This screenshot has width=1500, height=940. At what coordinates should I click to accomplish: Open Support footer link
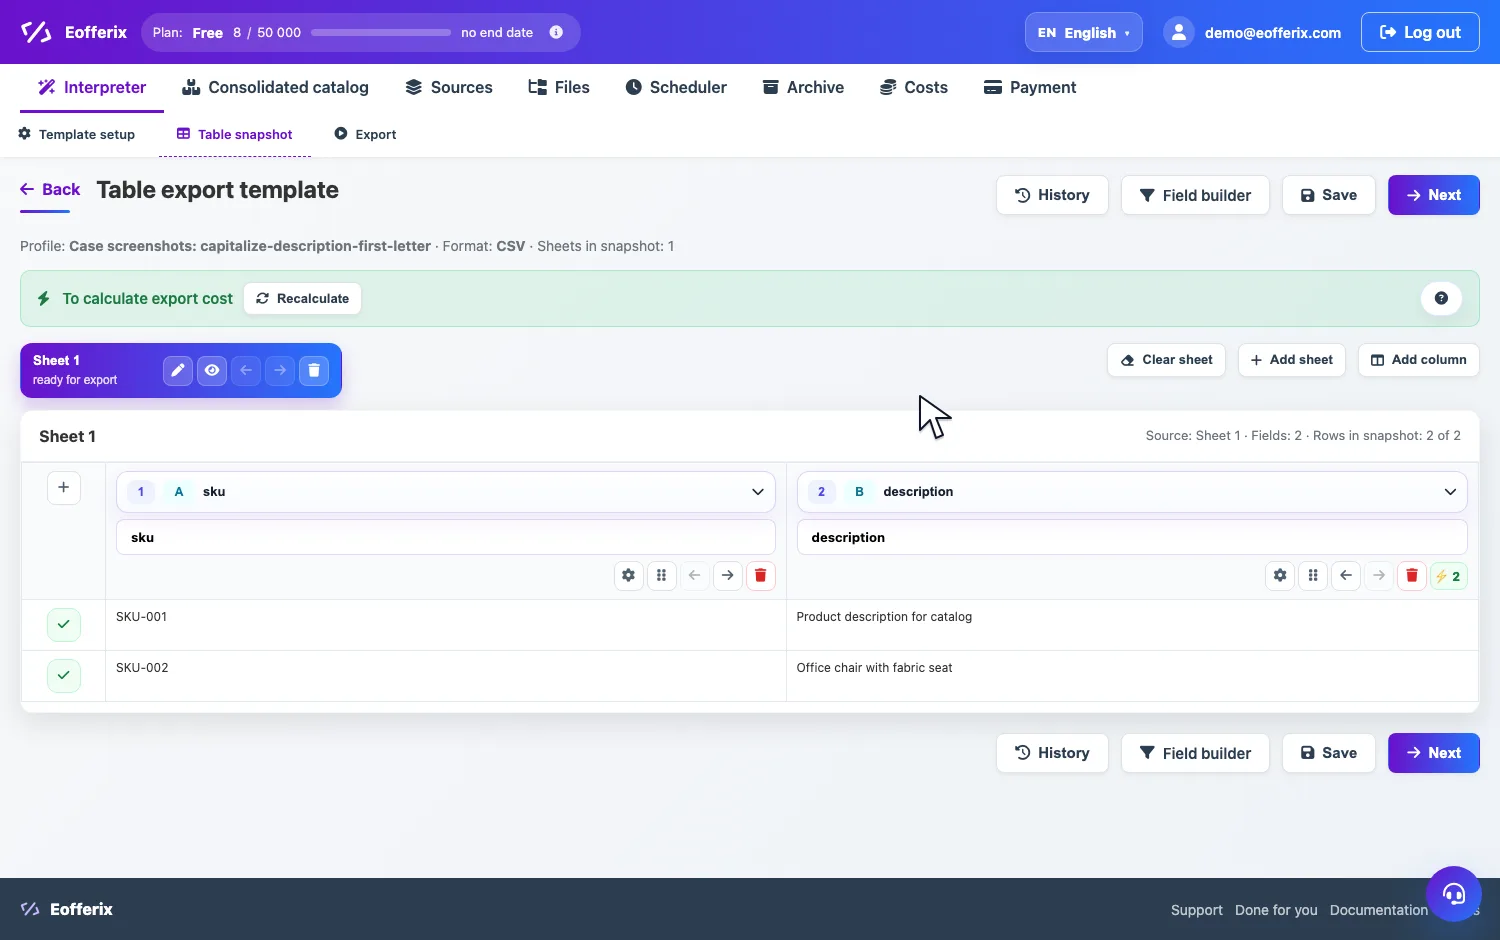(1197, 910)
